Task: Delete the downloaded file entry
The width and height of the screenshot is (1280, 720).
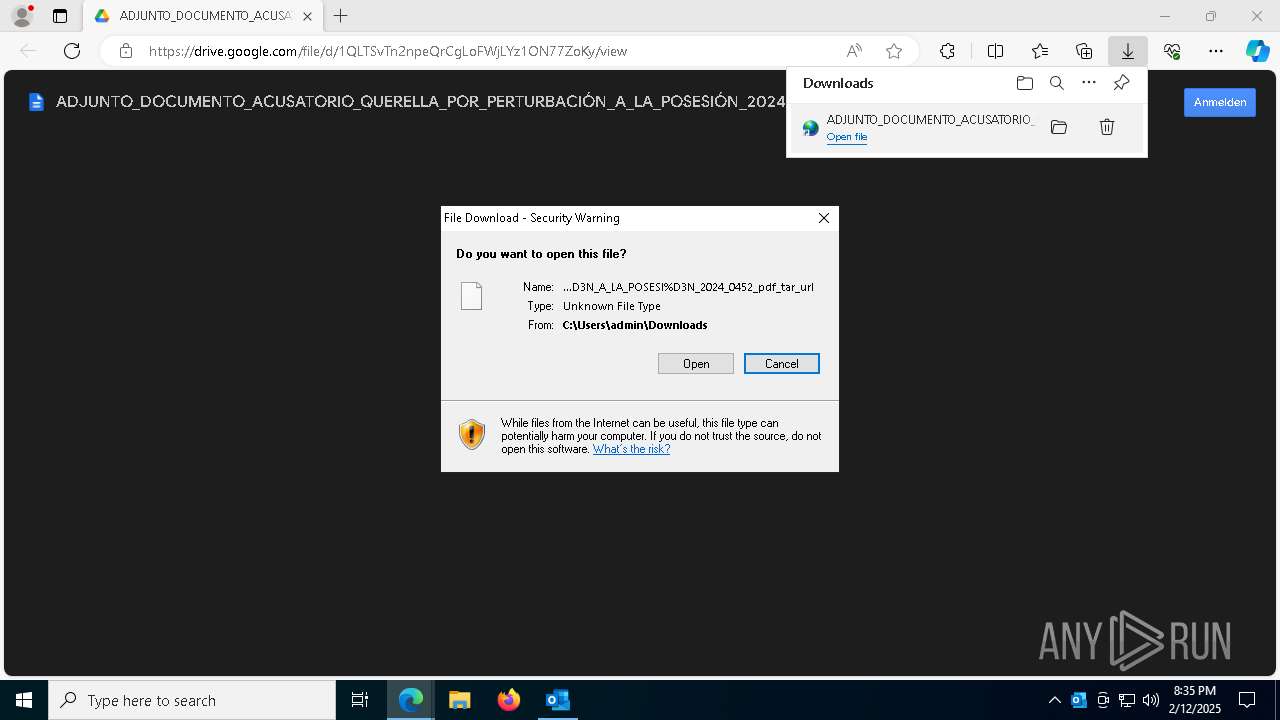Action: point(1107,127)
